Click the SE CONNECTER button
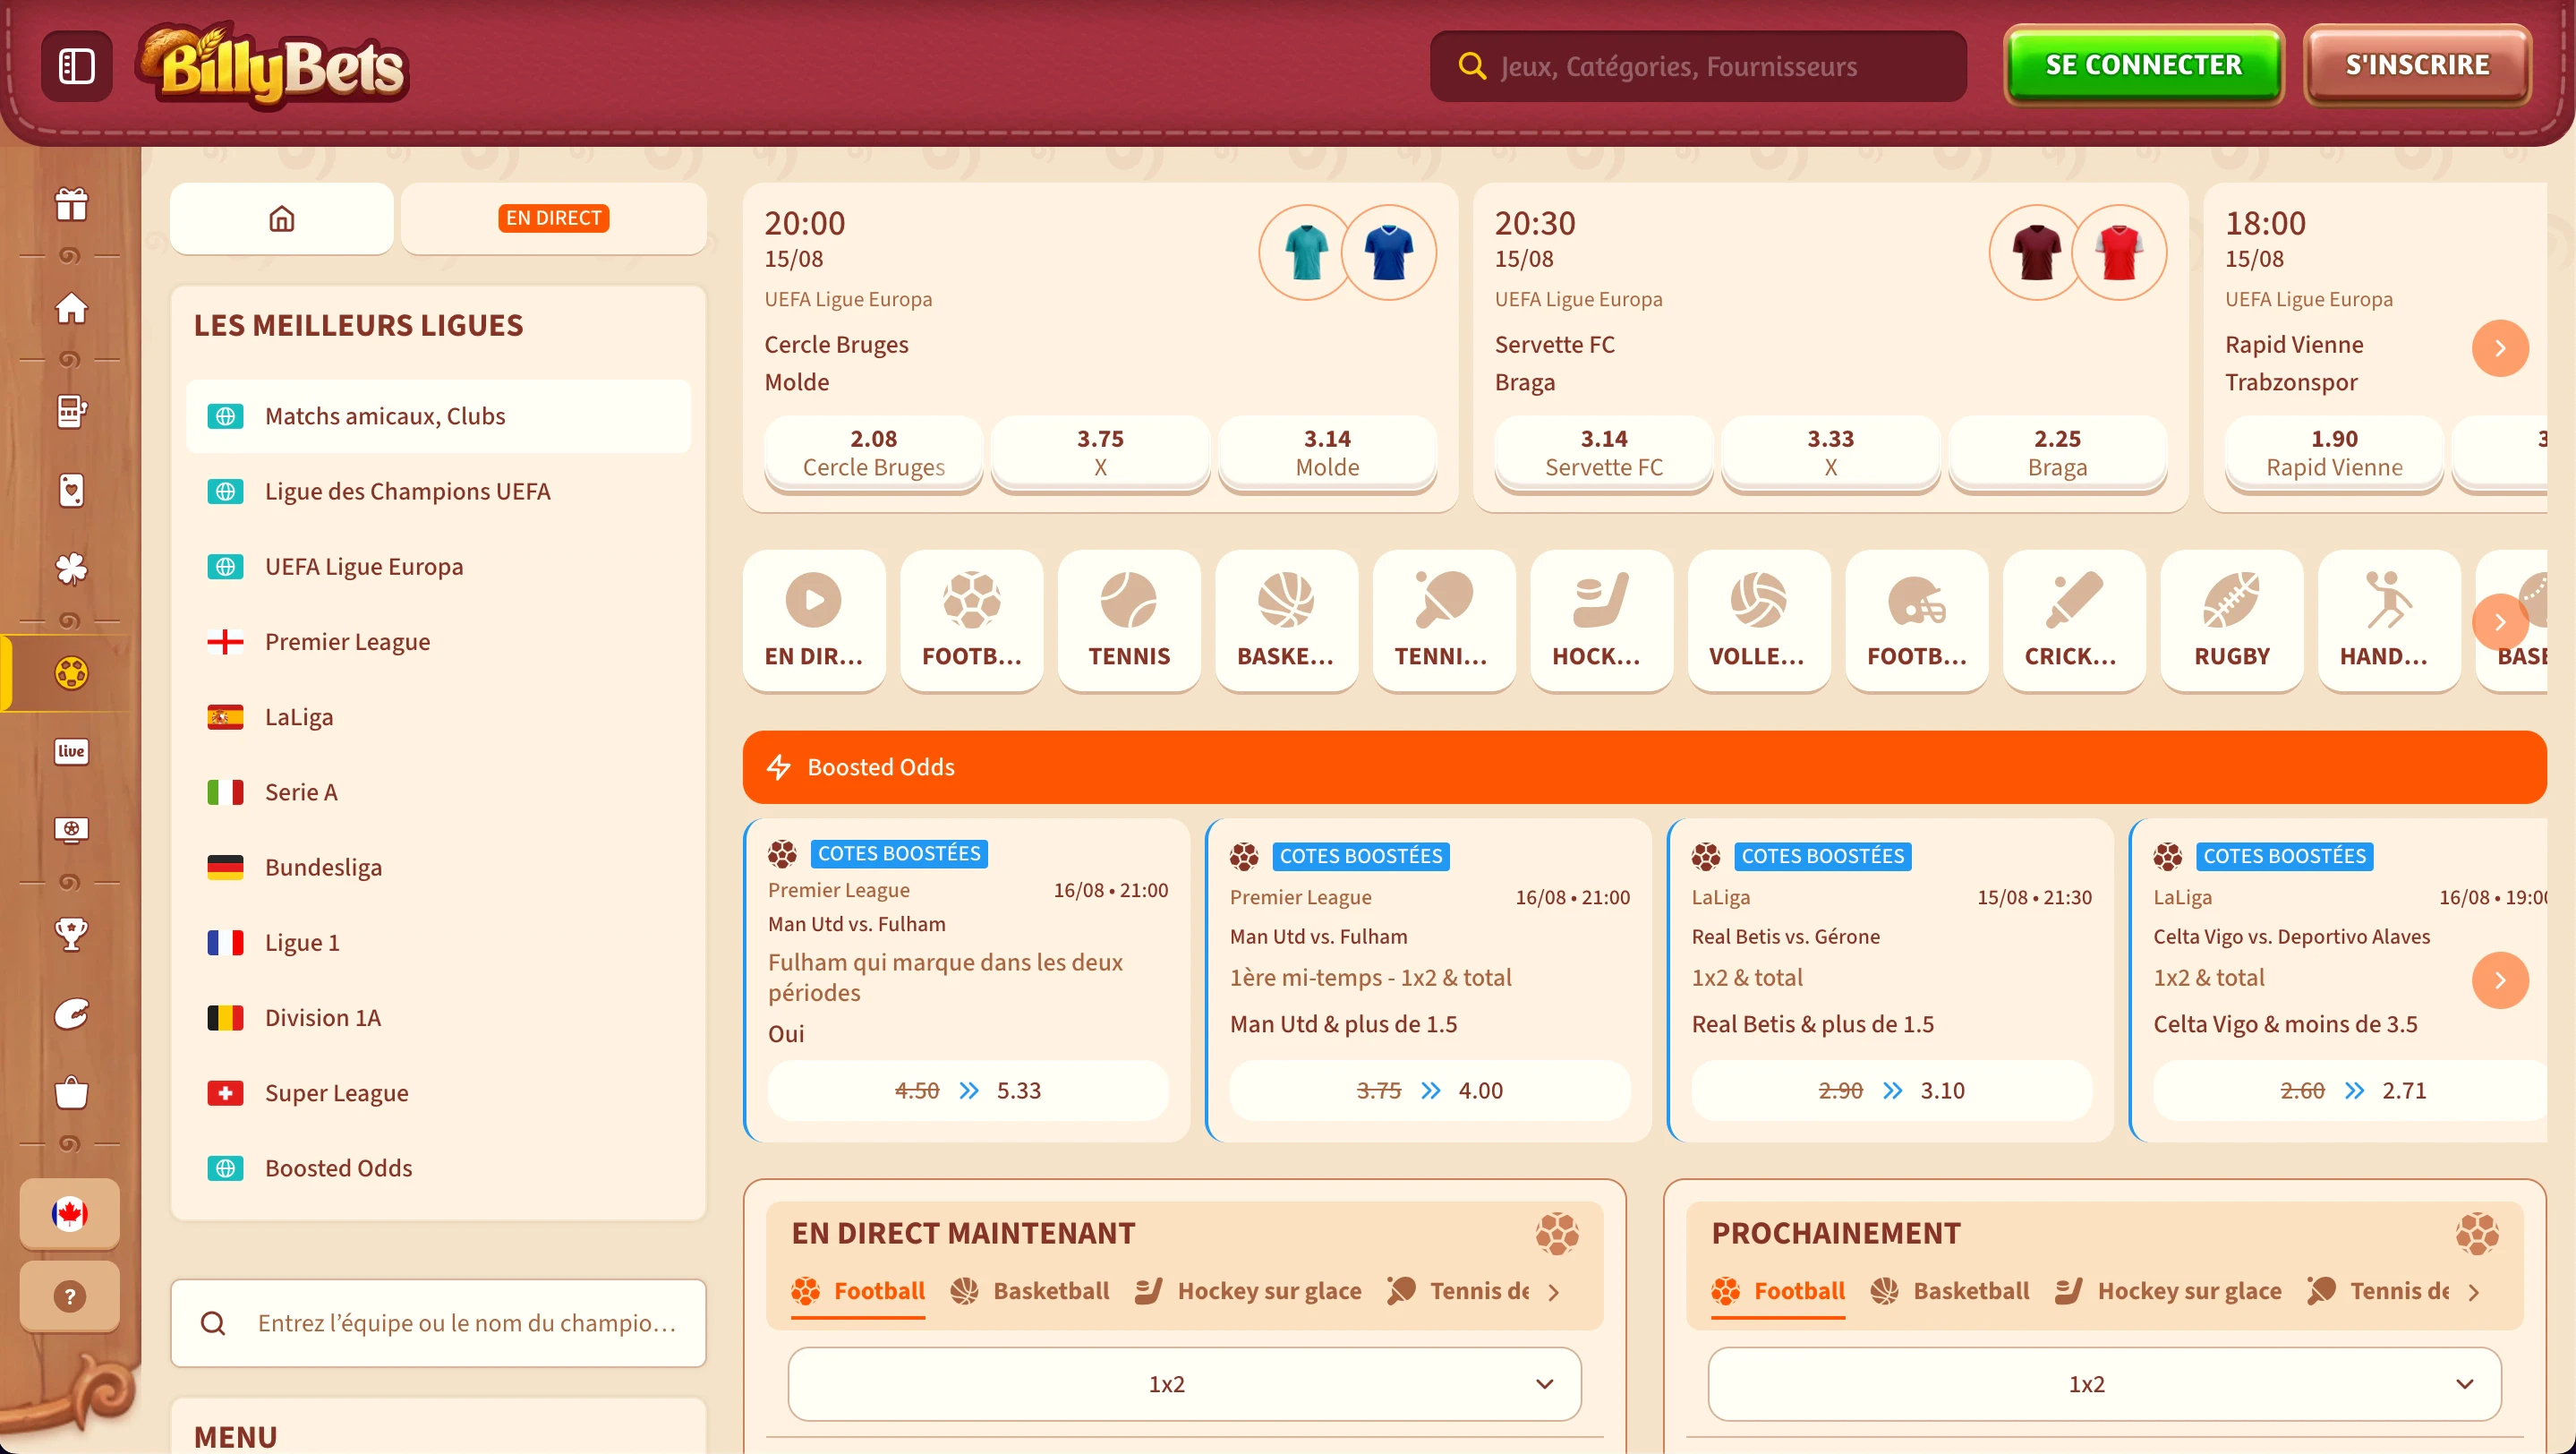 (x=2143, y=65)
